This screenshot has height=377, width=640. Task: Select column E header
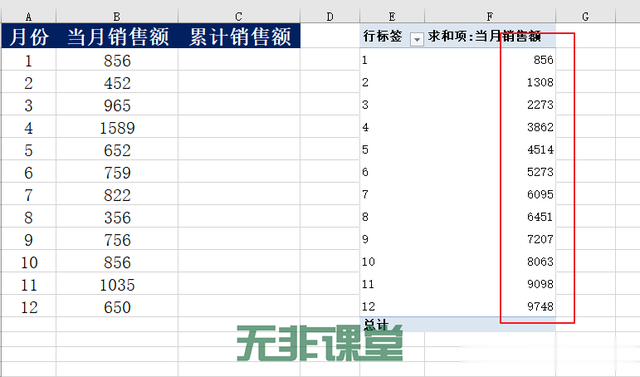click(392, 17)
